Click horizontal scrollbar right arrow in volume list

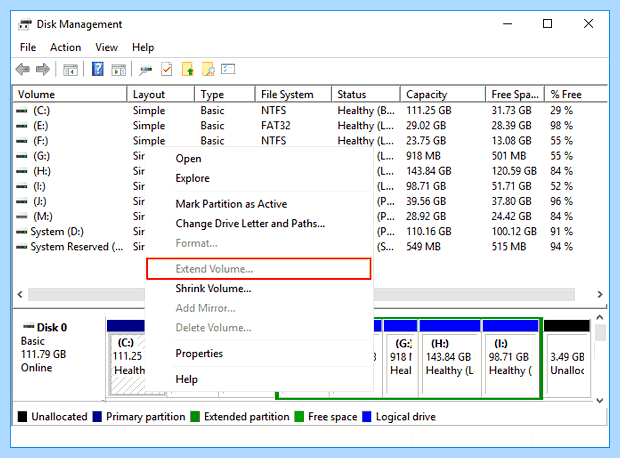point(600,294)
